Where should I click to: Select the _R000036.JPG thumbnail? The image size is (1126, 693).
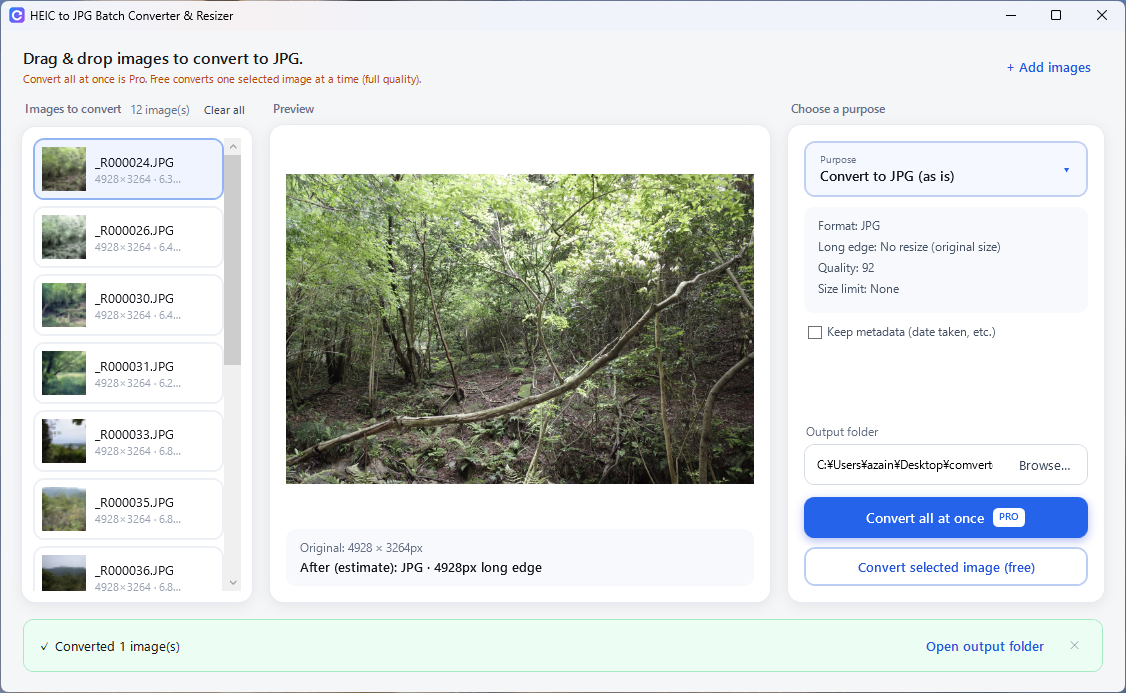click(64, 573)
